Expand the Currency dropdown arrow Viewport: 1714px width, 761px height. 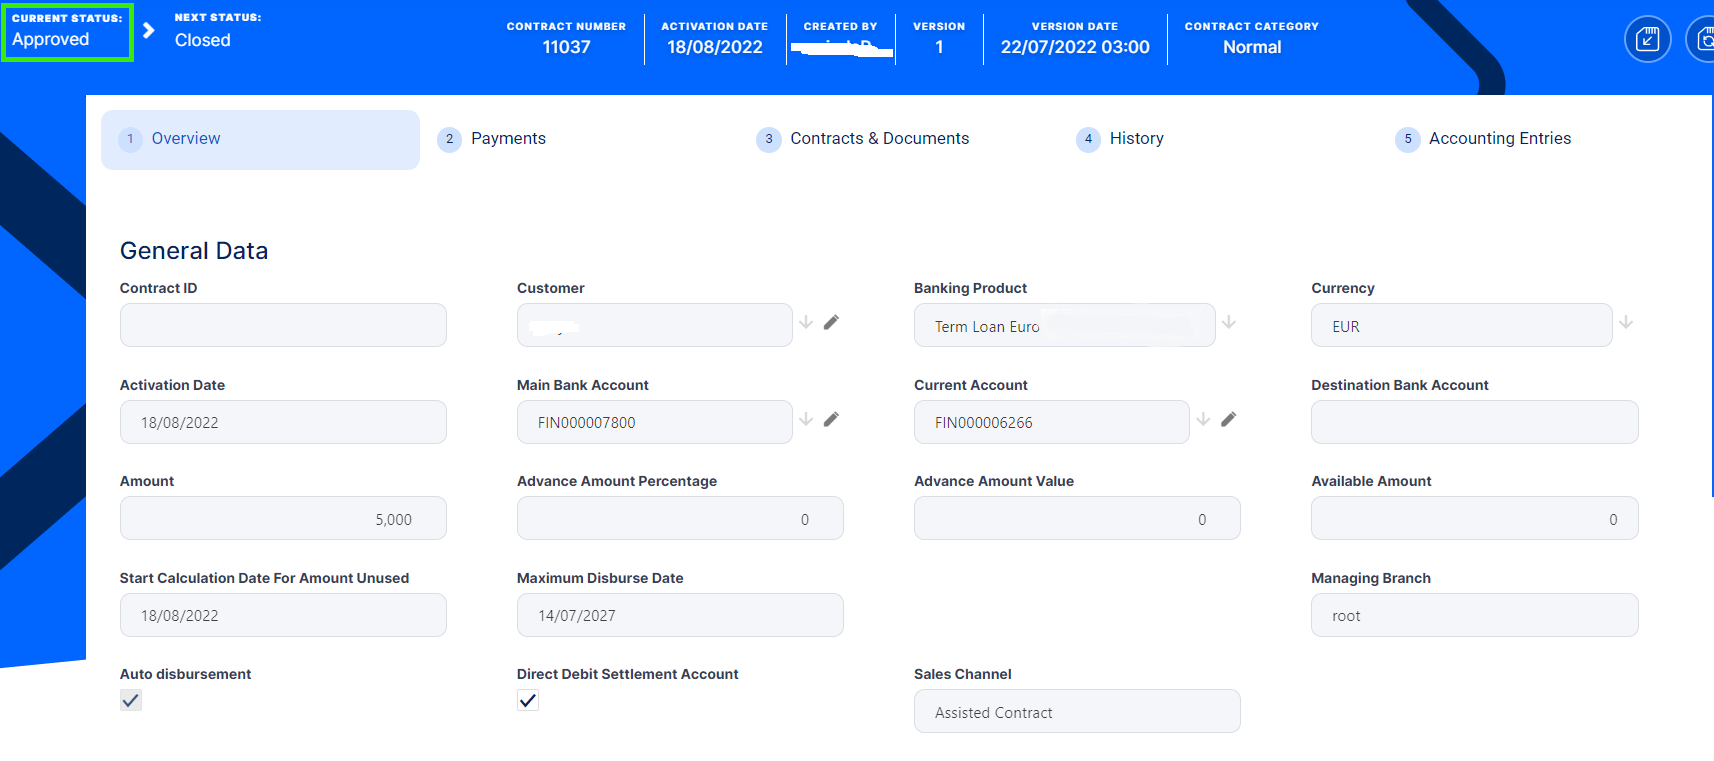(1626, 322)
